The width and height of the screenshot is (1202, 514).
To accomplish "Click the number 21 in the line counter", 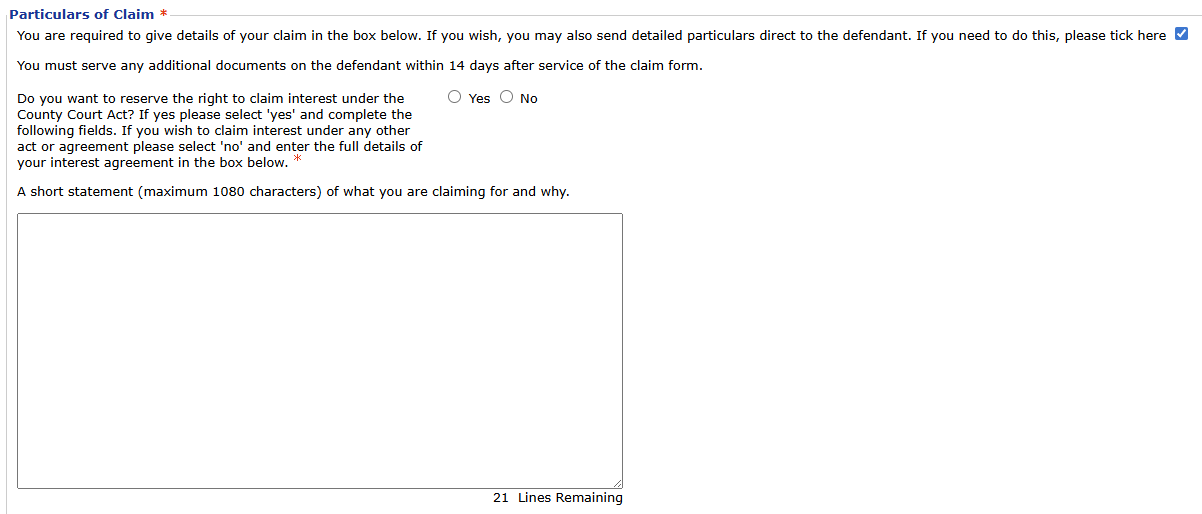I will pyautogui.click(x=501, y=498).
